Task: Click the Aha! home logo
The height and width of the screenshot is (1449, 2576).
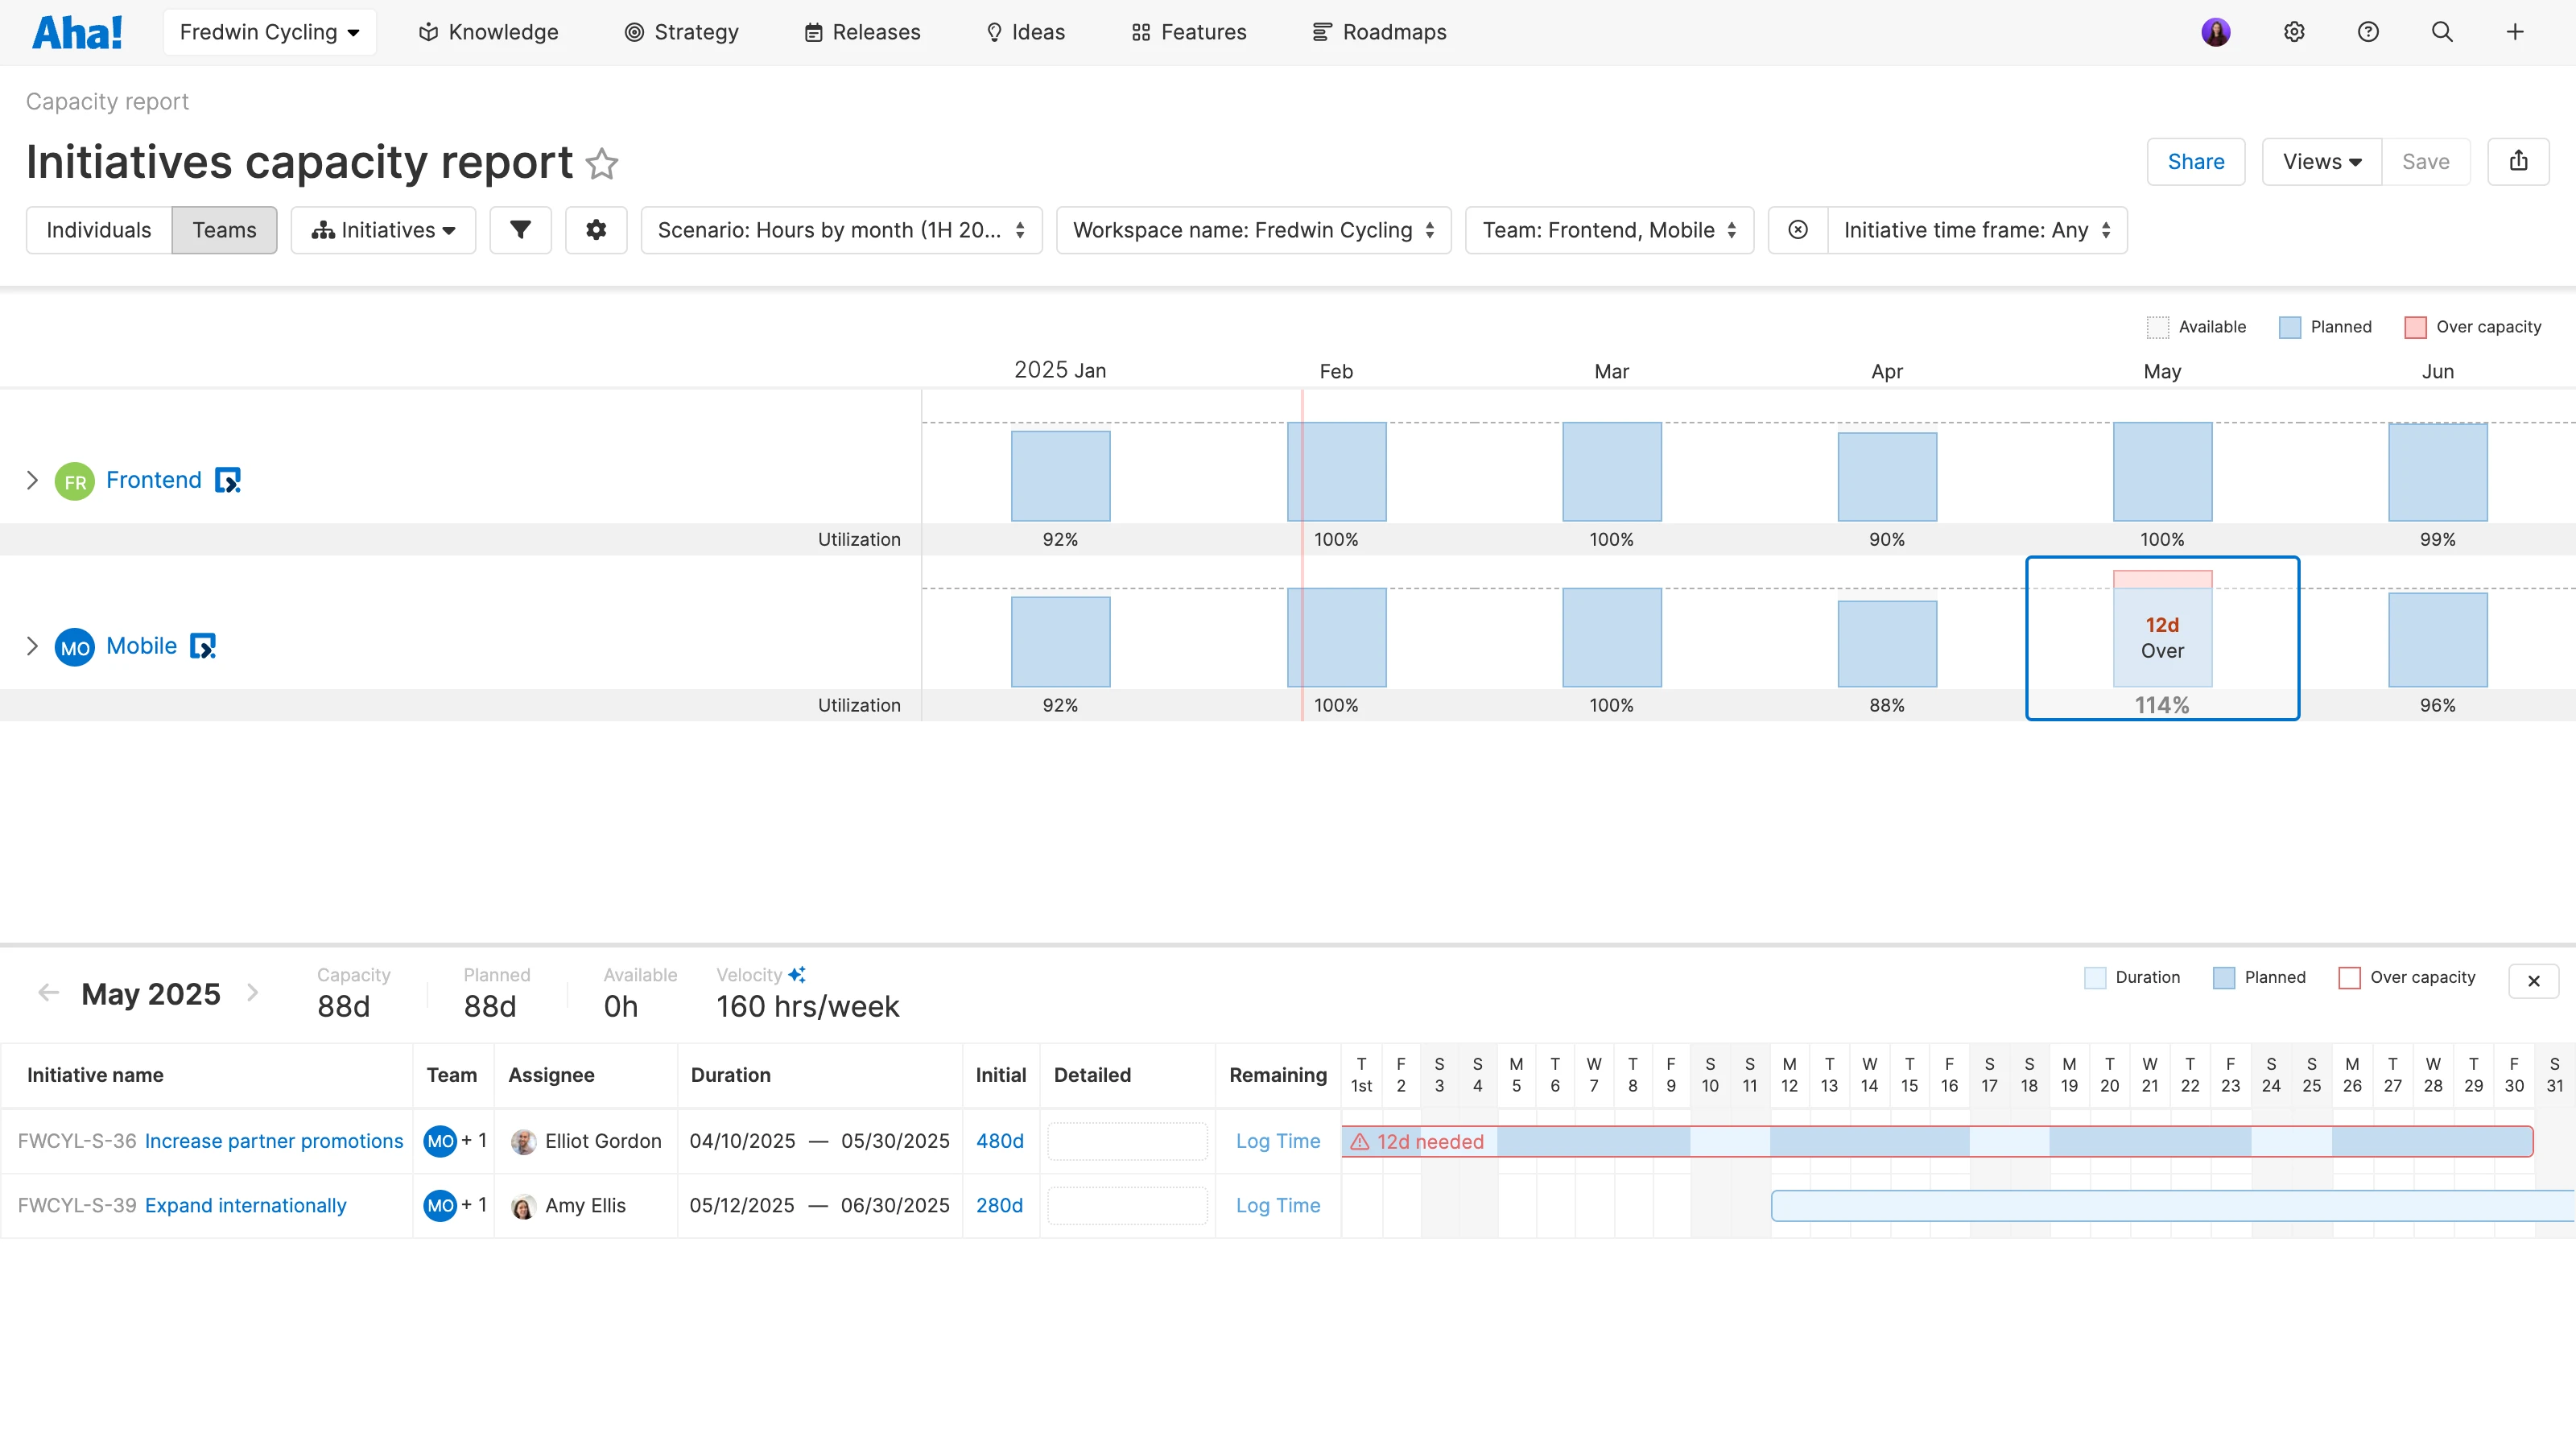Action: pos(77,31)
